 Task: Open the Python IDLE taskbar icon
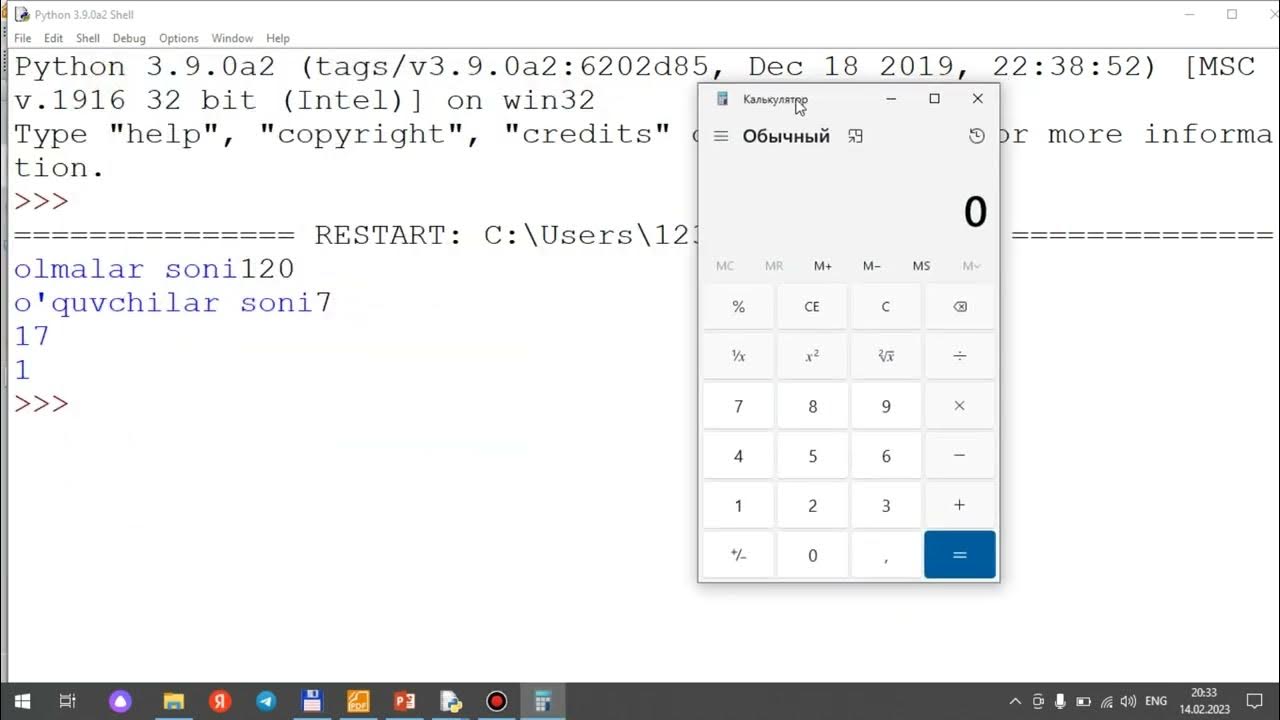[450, 701]
